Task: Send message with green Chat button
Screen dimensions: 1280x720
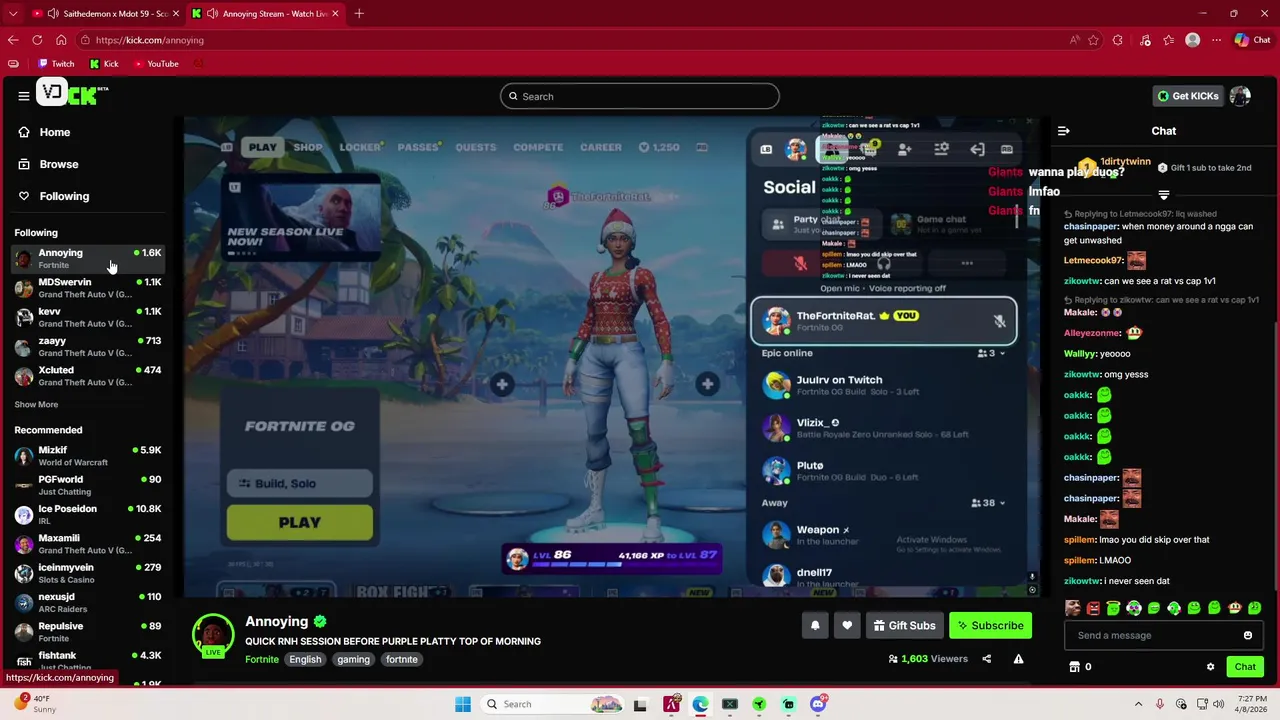Action: (1245, 667)
